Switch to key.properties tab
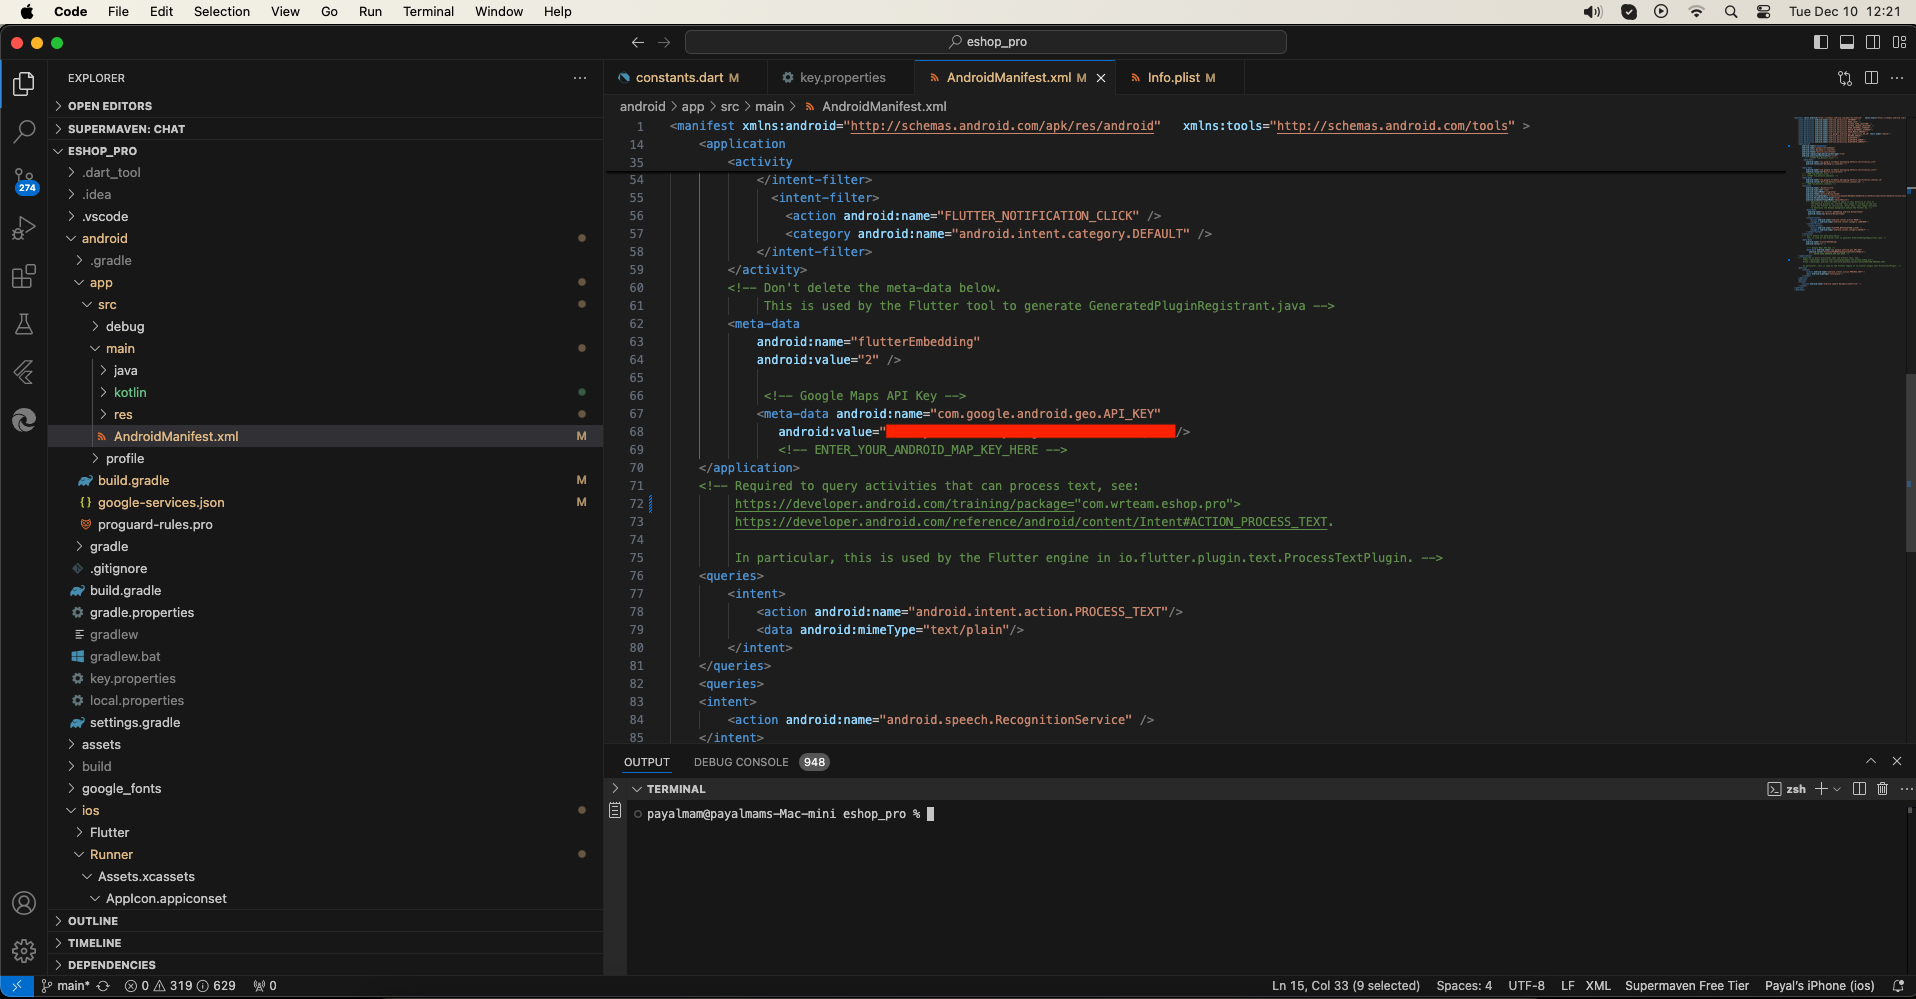 click(841, 78)
